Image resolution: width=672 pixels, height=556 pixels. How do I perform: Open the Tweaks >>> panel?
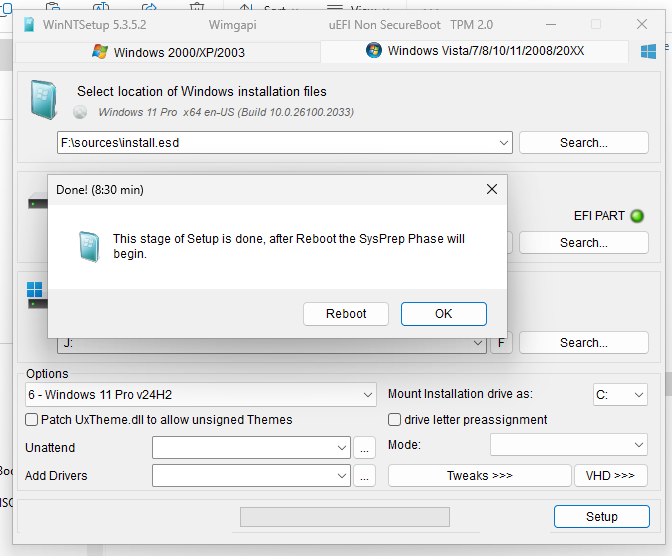(480, 476)
